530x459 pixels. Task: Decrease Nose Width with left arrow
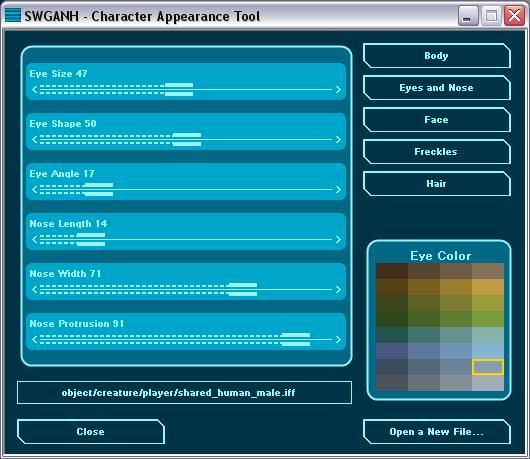pos(34,290)
